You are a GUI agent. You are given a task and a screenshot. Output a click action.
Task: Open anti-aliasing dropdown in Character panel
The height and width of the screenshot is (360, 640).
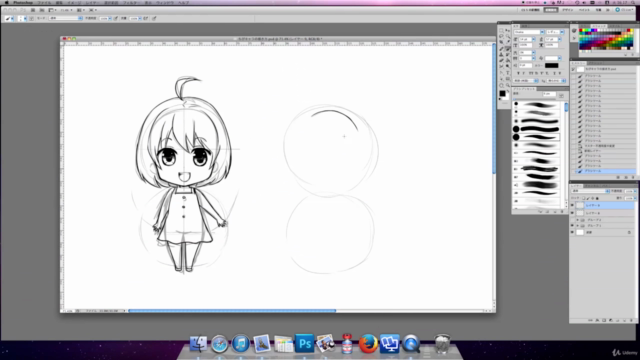(557, 80)
